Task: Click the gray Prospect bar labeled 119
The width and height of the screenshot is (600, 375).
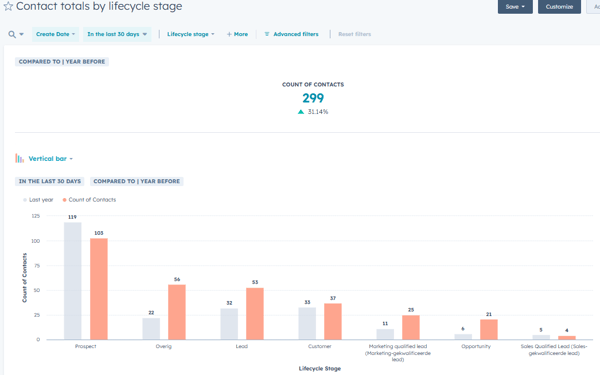Action: click(73, 281)
